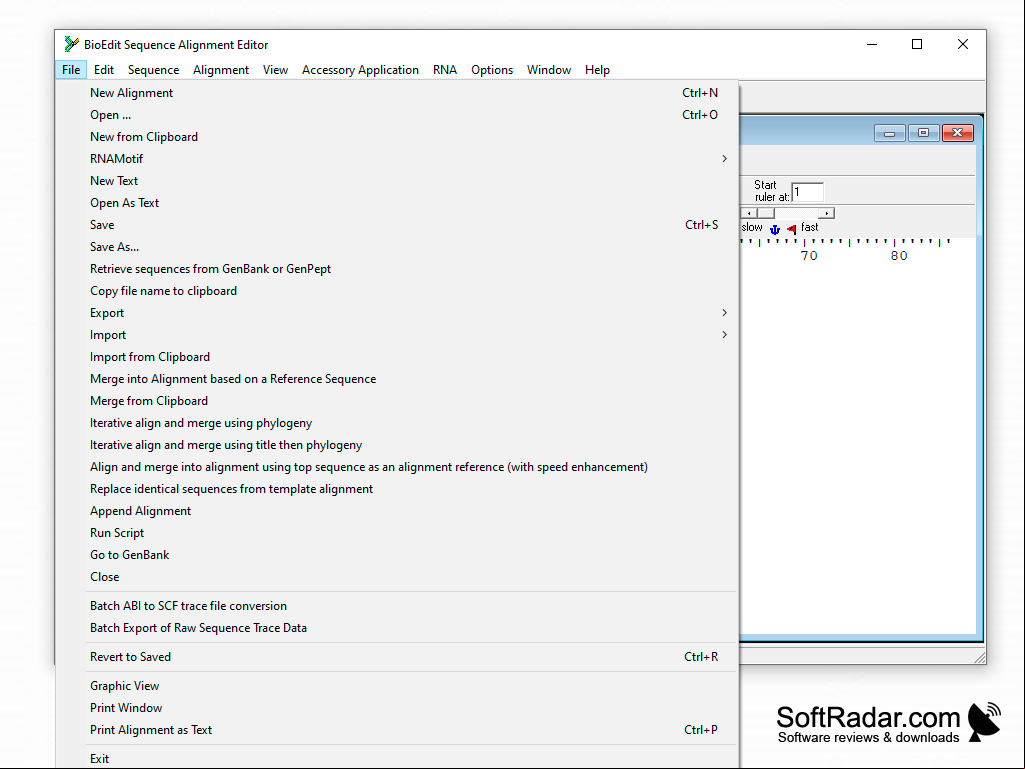Choose Merge into Alignment based on Reference Sequence

tap(397, 379)
